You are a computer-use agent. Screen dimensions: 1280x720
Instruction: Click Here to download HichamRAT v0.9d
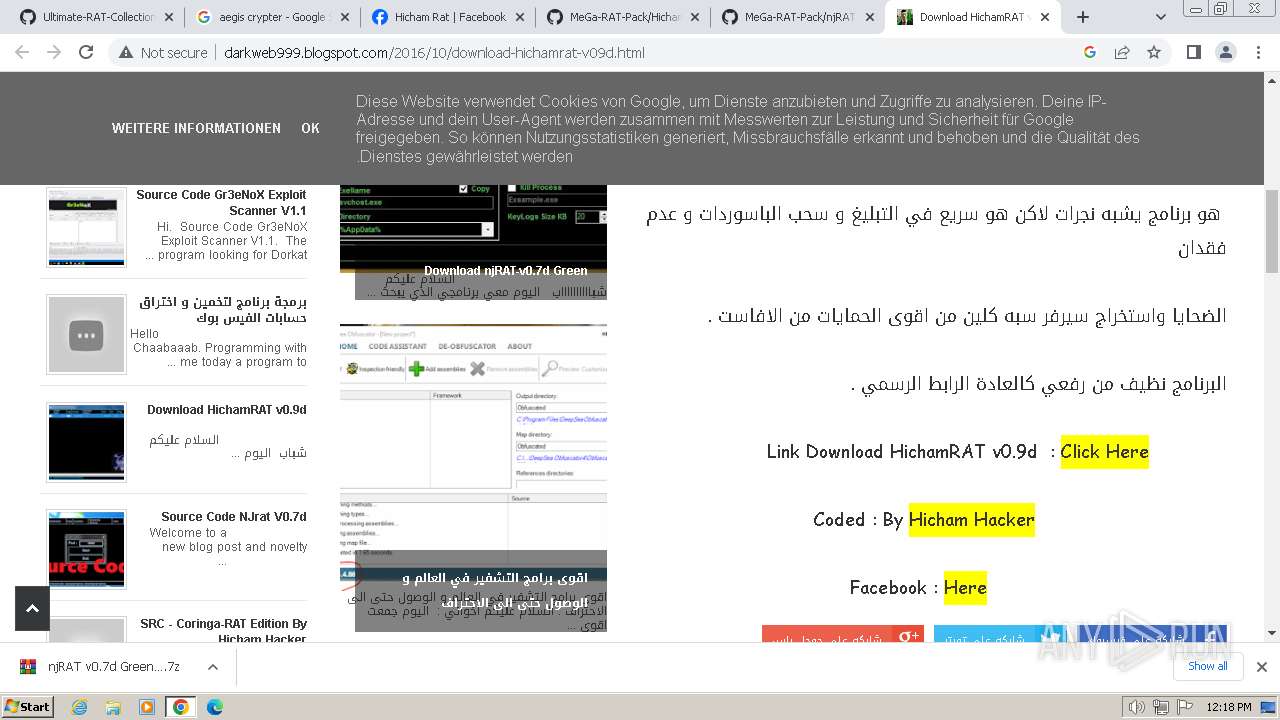(x=1104, y=451)
